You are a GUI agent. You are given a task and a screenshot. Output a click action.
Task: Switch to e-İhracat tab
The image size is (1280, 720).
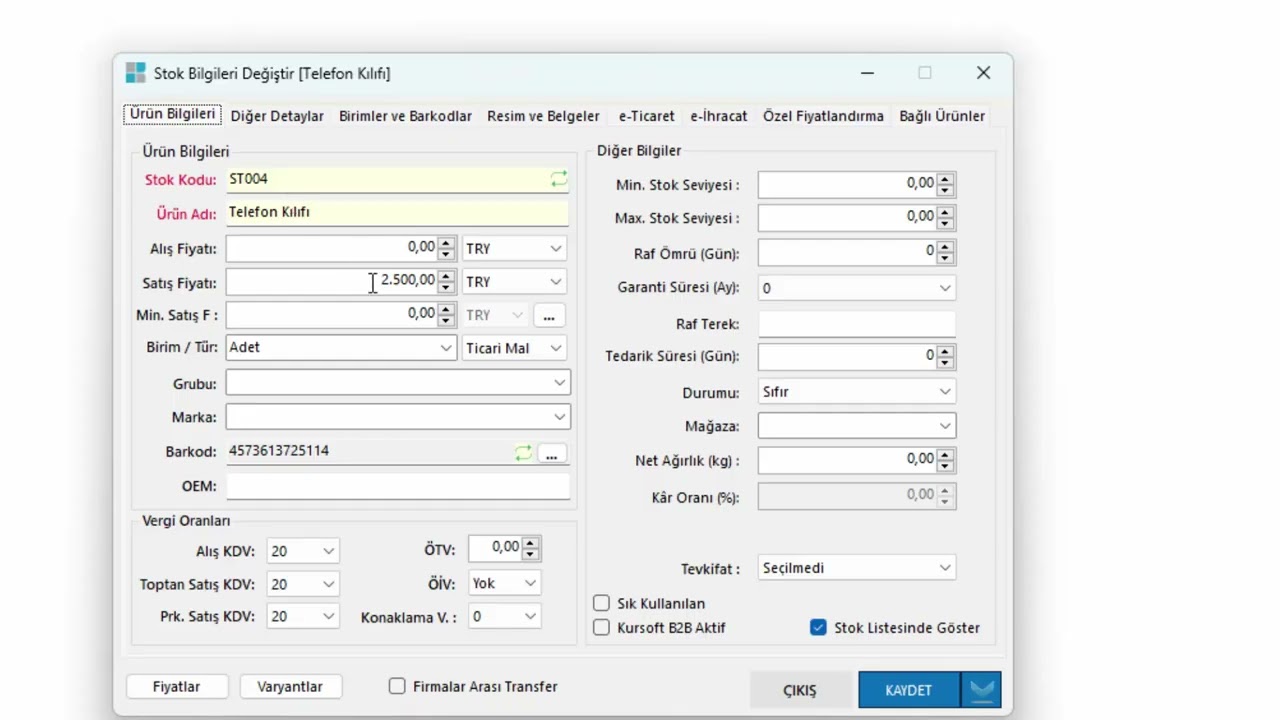(x=719, y=116)
